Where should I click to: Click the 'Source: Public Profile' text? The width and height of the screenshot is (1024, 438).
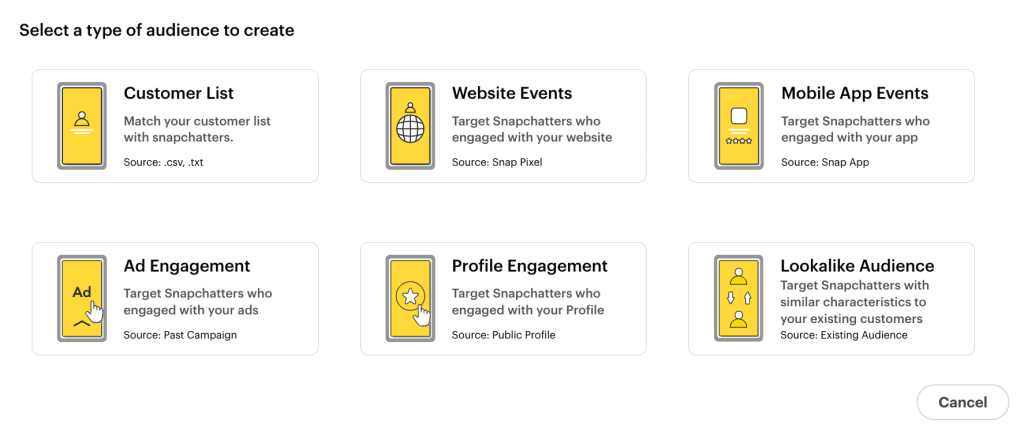coord(504,336)
